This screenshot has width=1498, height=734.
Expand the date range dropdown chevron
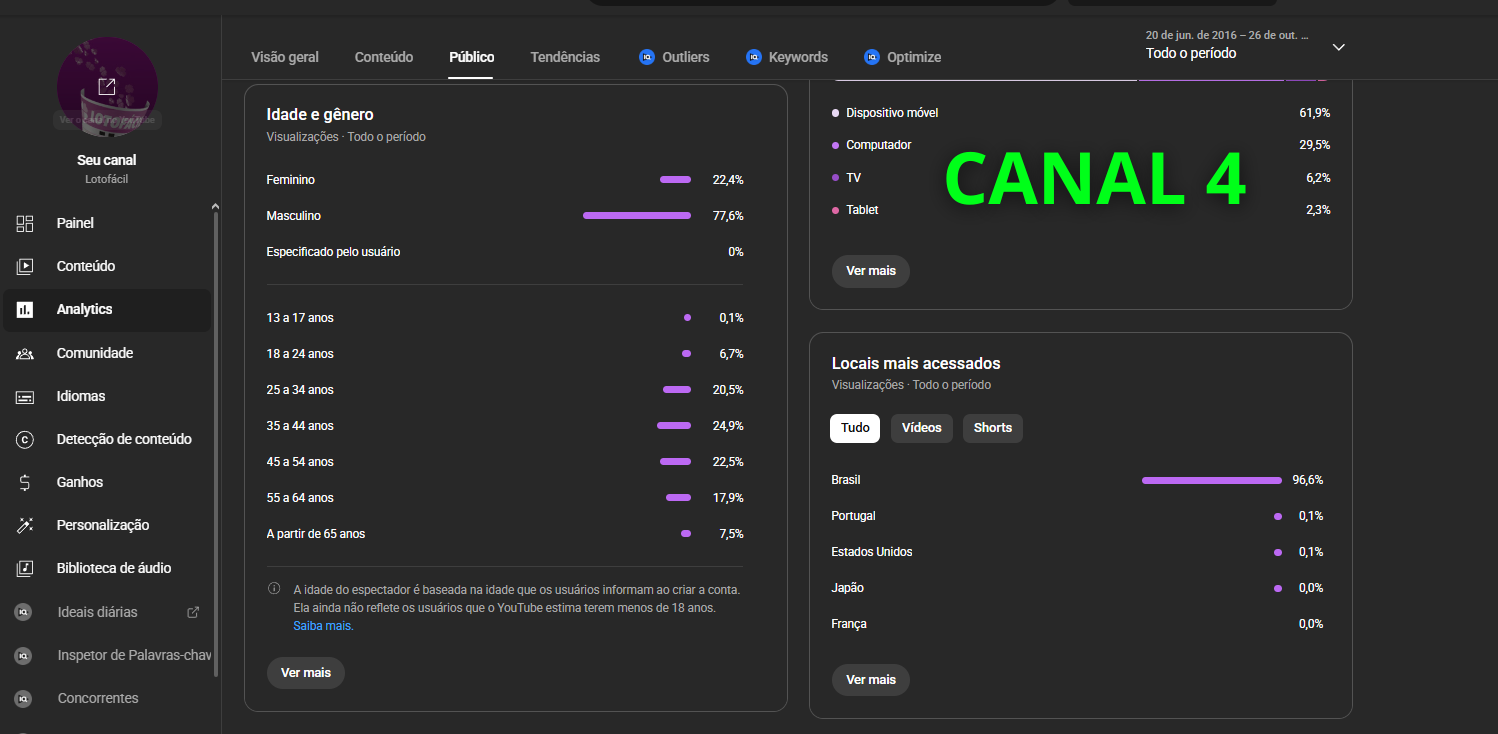1339,46
